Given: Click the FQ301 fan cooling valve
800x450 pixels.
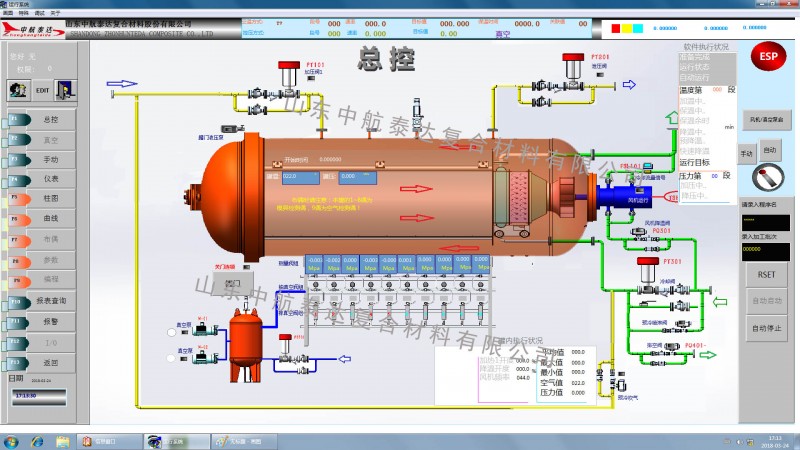Looking at the screenshot, I should click(x=639, y=233).
